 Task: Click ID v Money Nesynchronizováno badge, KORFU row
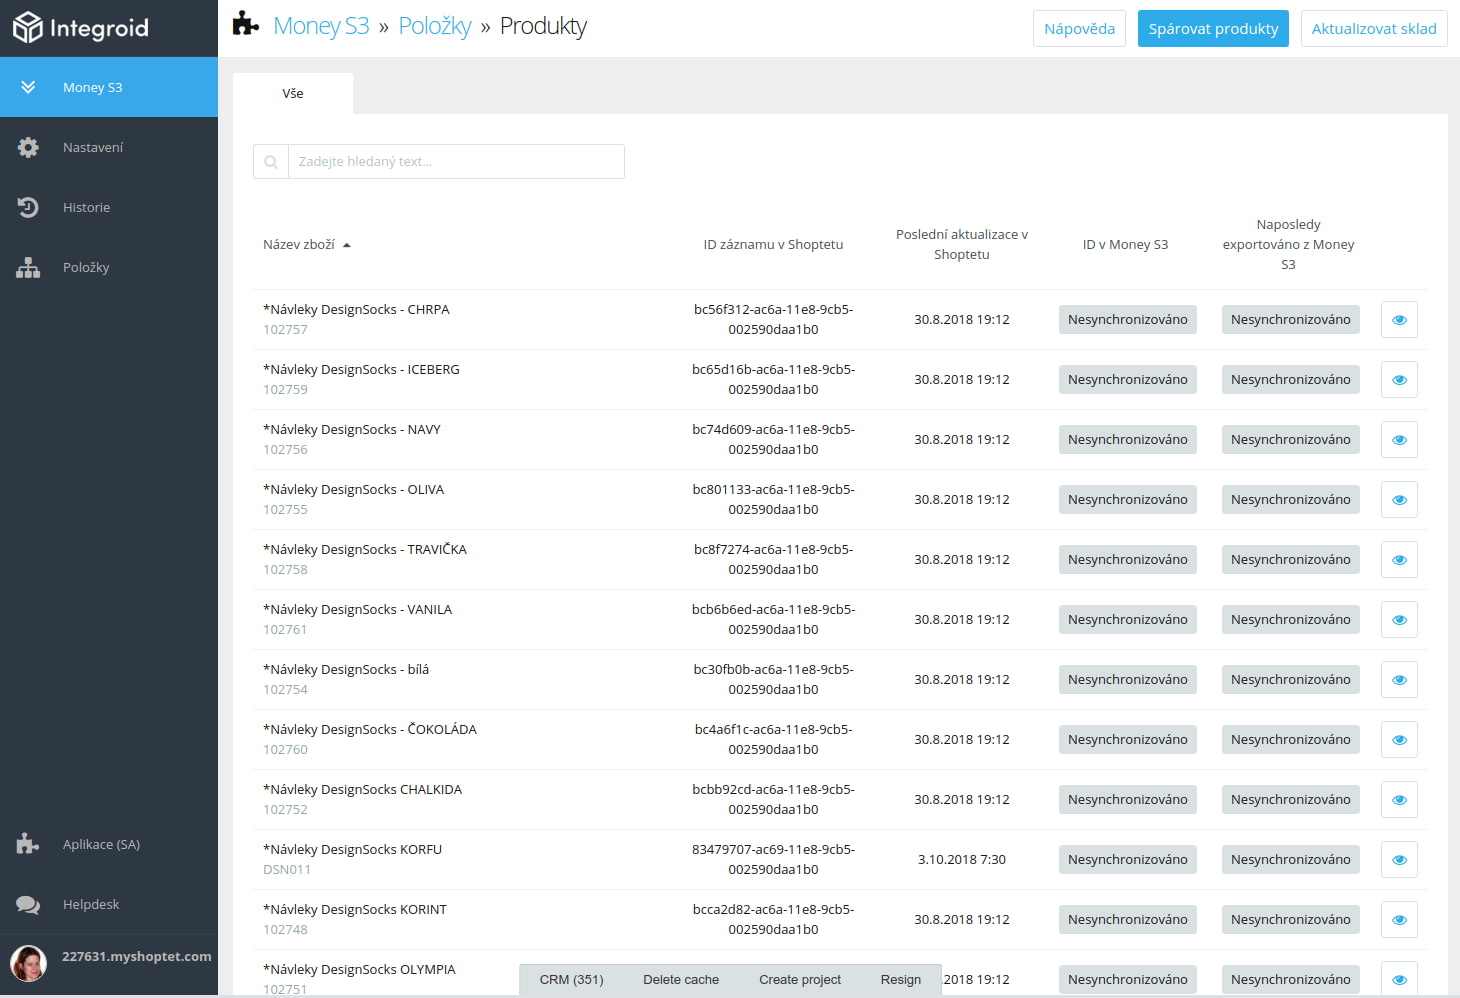point(1128,860)
